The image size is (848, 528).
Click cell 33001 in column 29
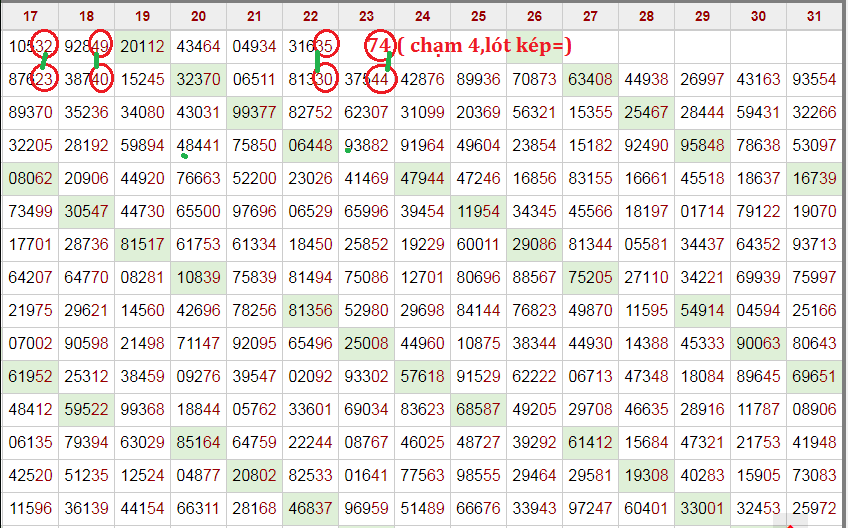[702, 508]
